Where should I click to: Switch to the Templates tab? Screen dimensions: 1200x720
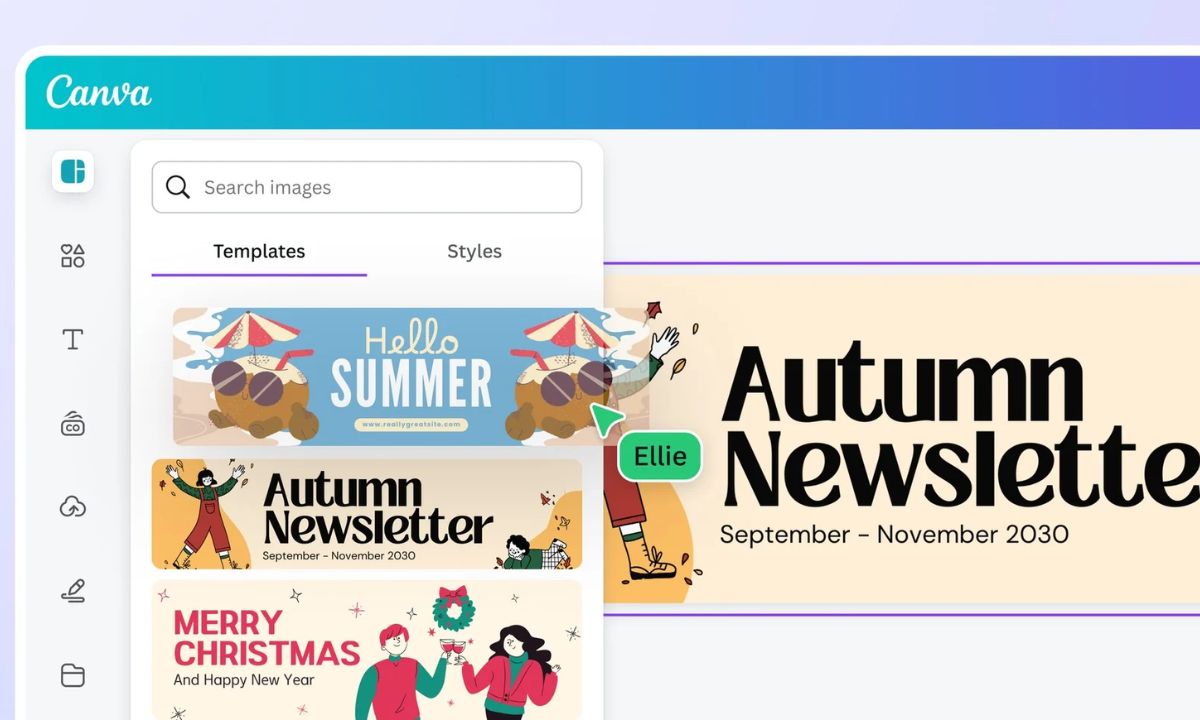point(259,252)
